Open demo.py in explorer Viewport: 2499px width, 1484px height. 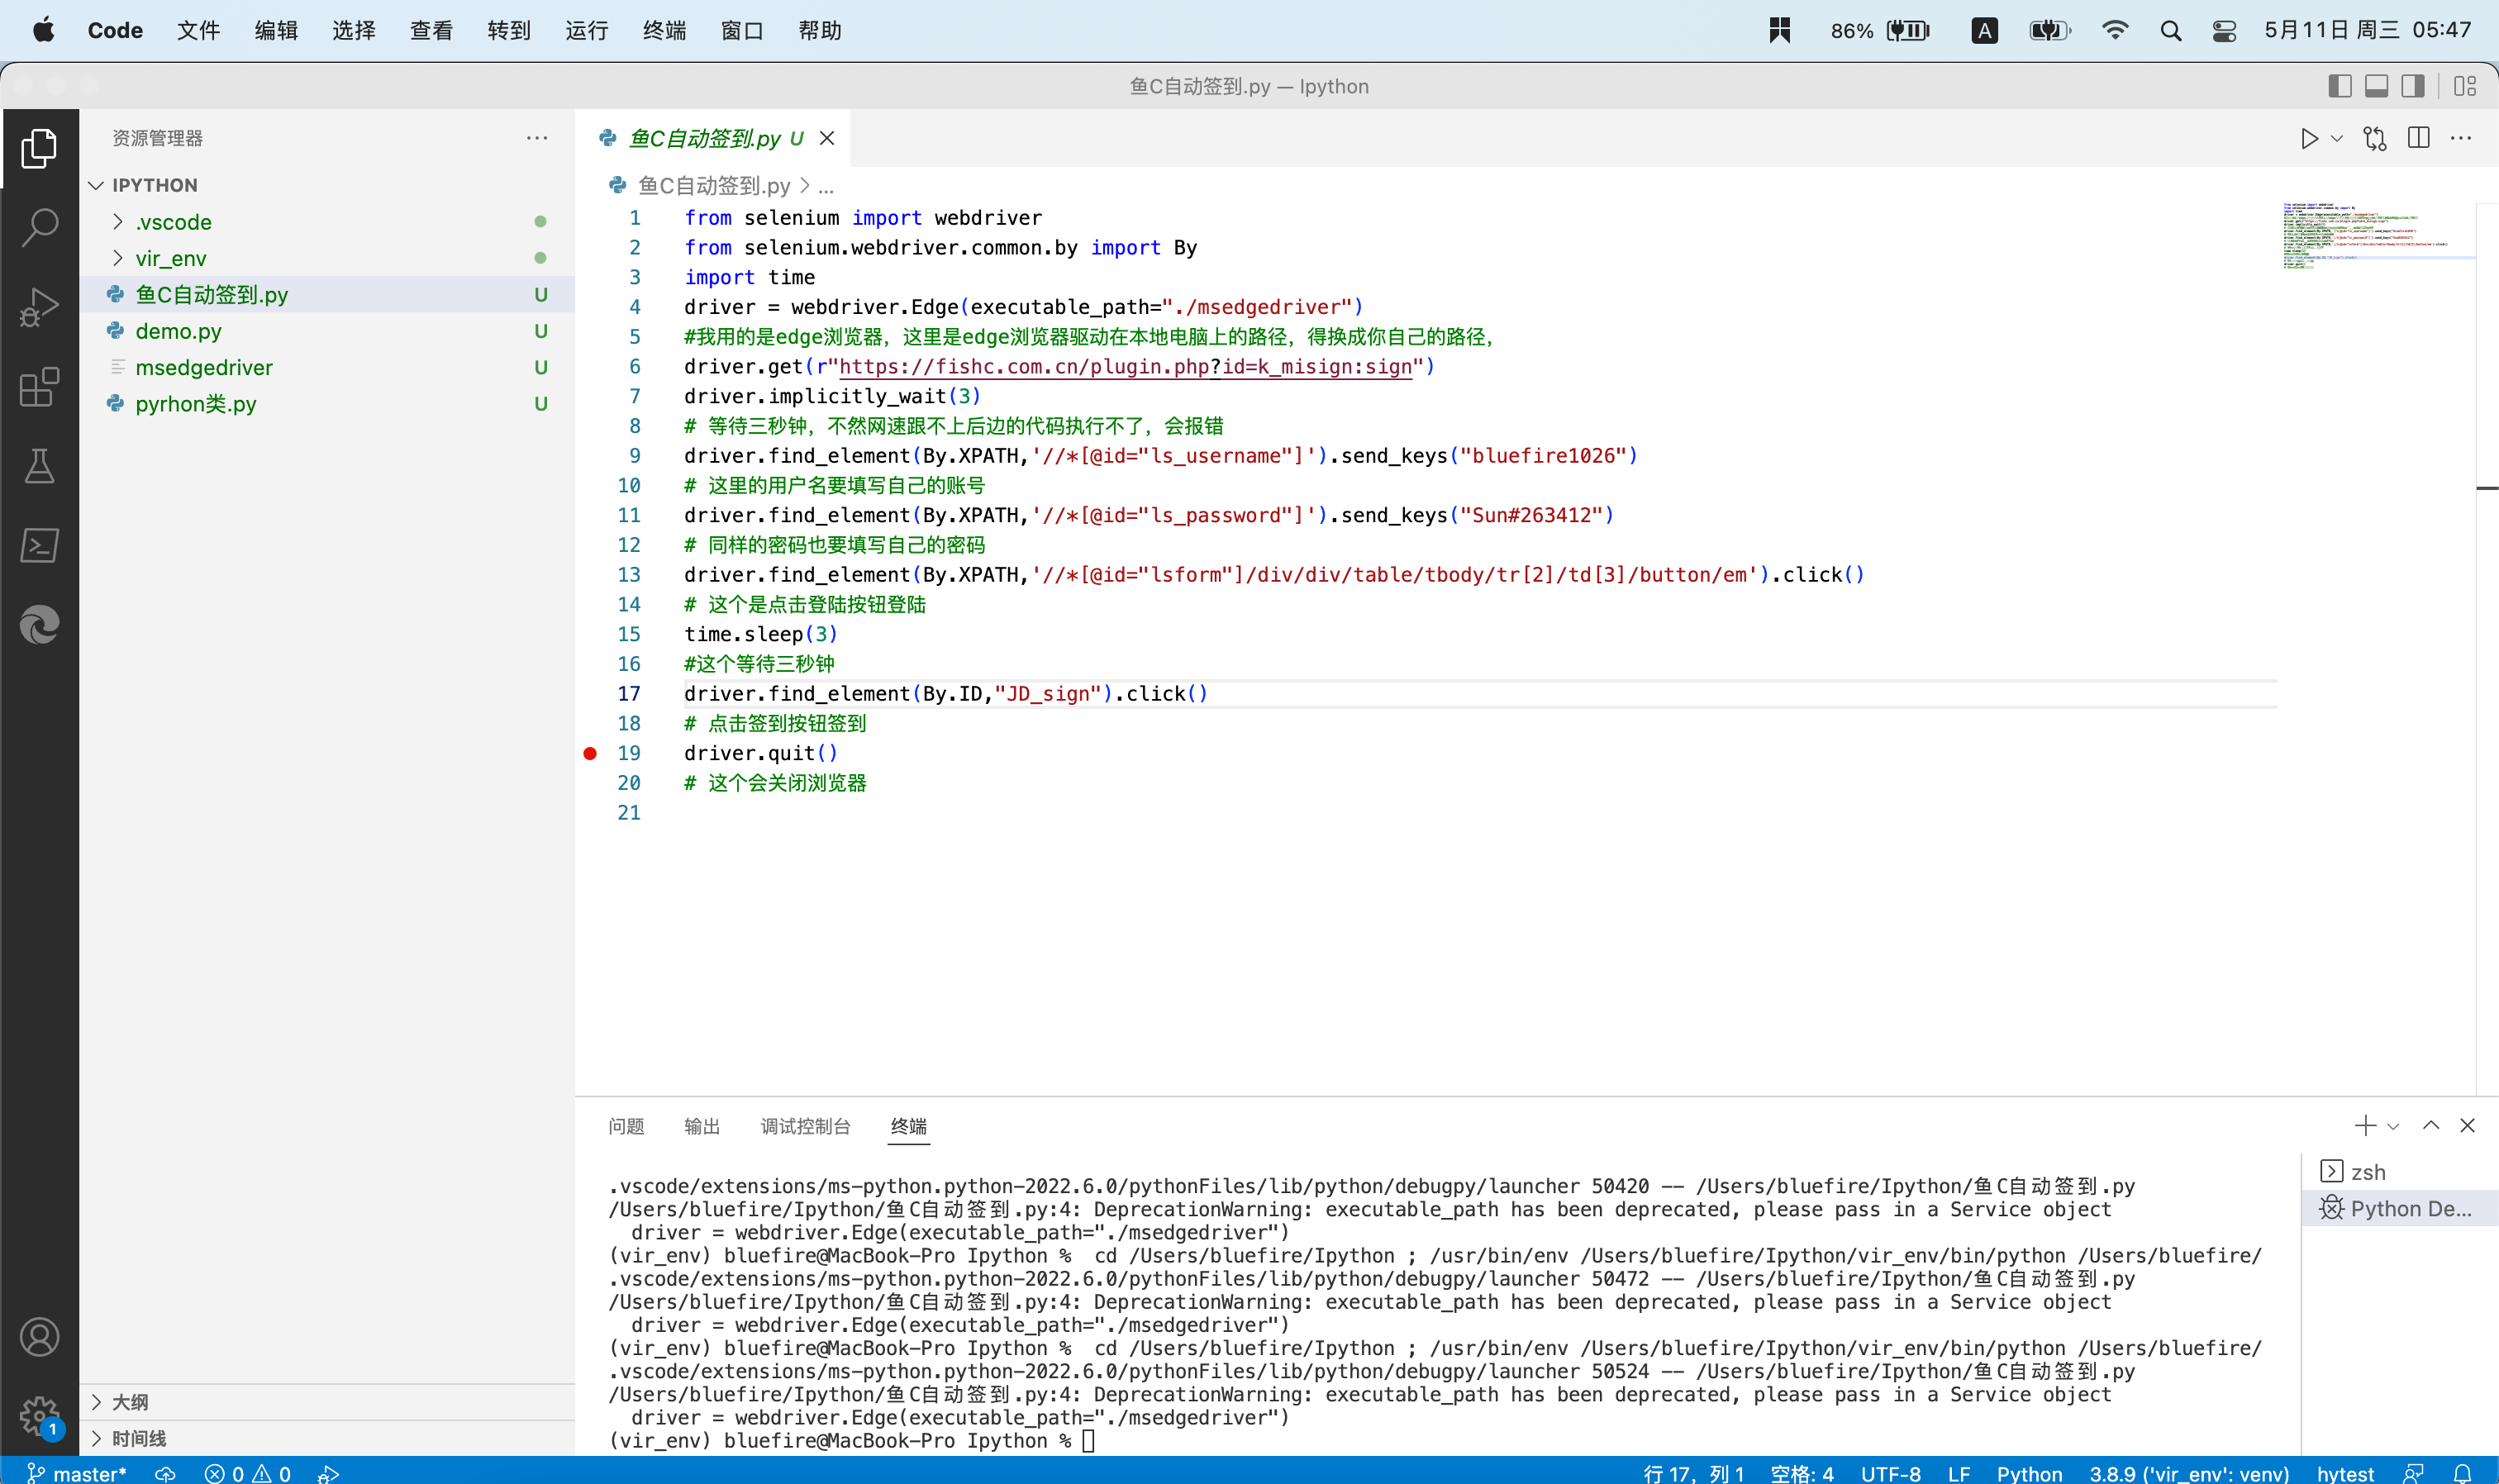(x=326, y=331)
